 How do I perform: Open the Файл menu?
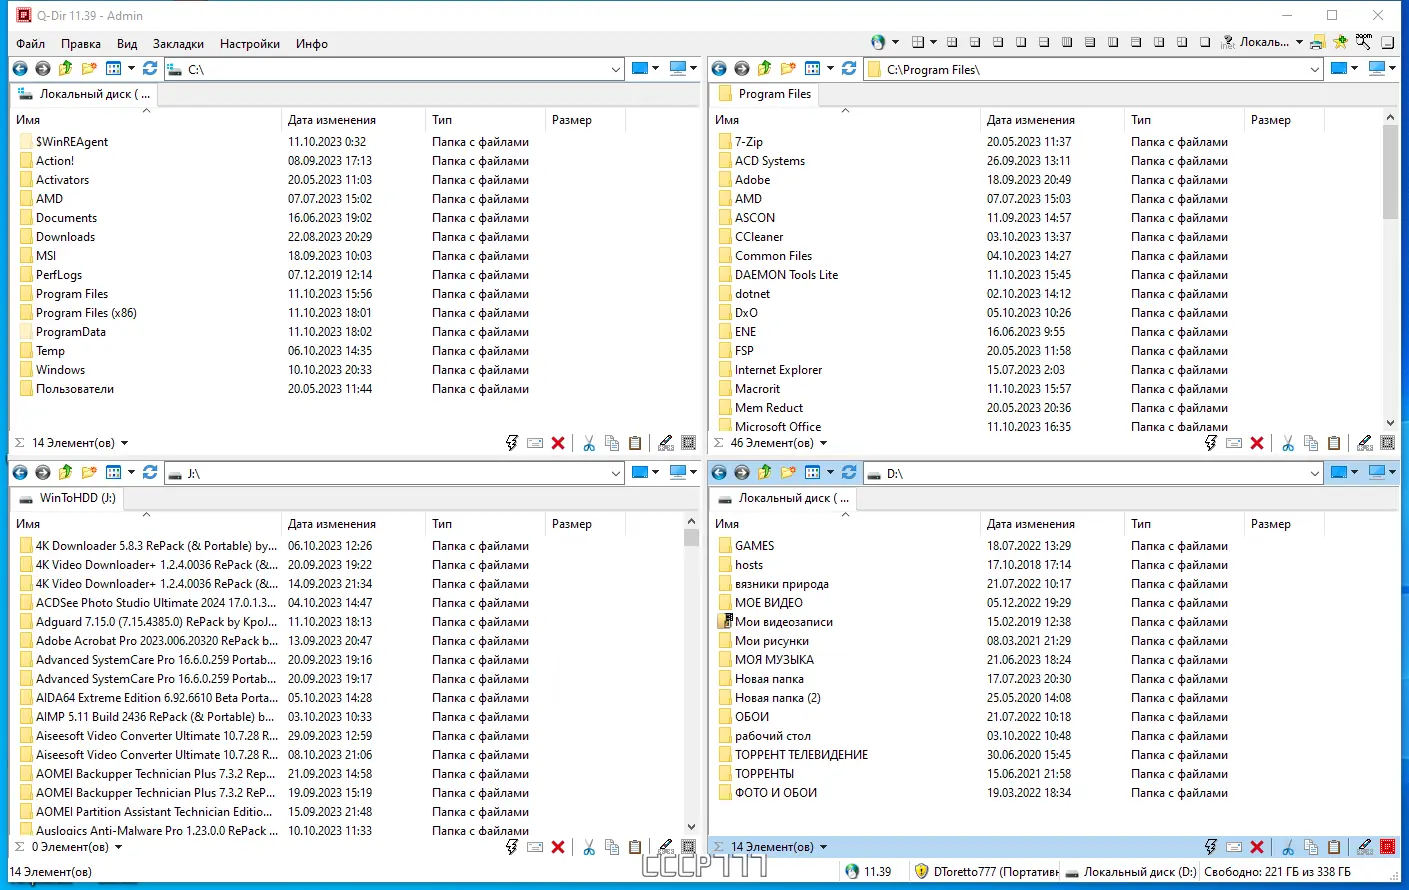point(31,44)
